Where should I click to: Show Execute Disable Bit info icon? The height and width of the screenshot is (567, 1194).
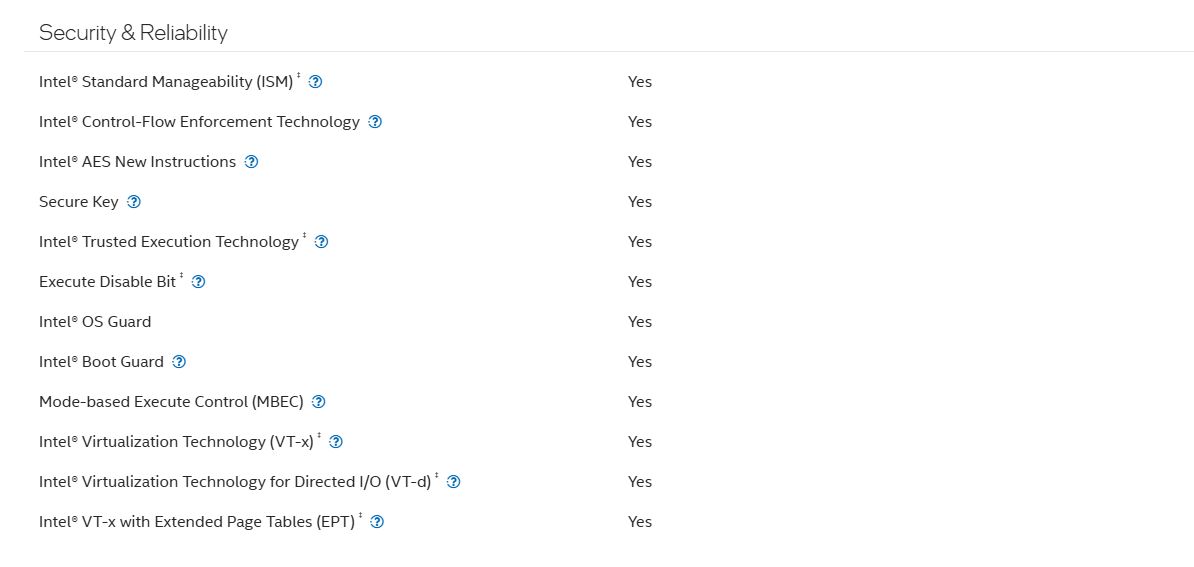[x=199, y=282]
